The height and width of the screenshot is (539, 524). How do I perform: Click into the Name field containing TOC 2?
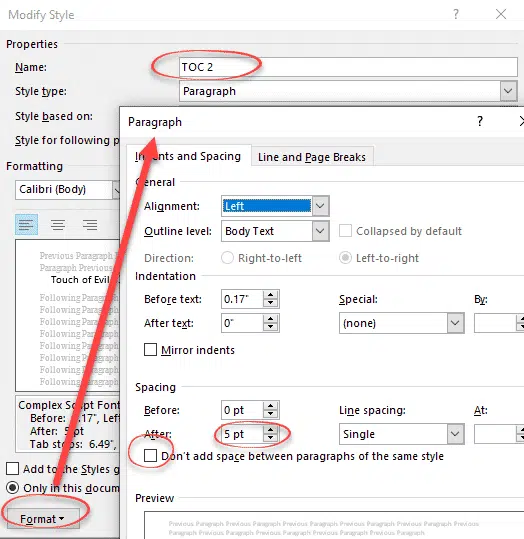point(348,67)
